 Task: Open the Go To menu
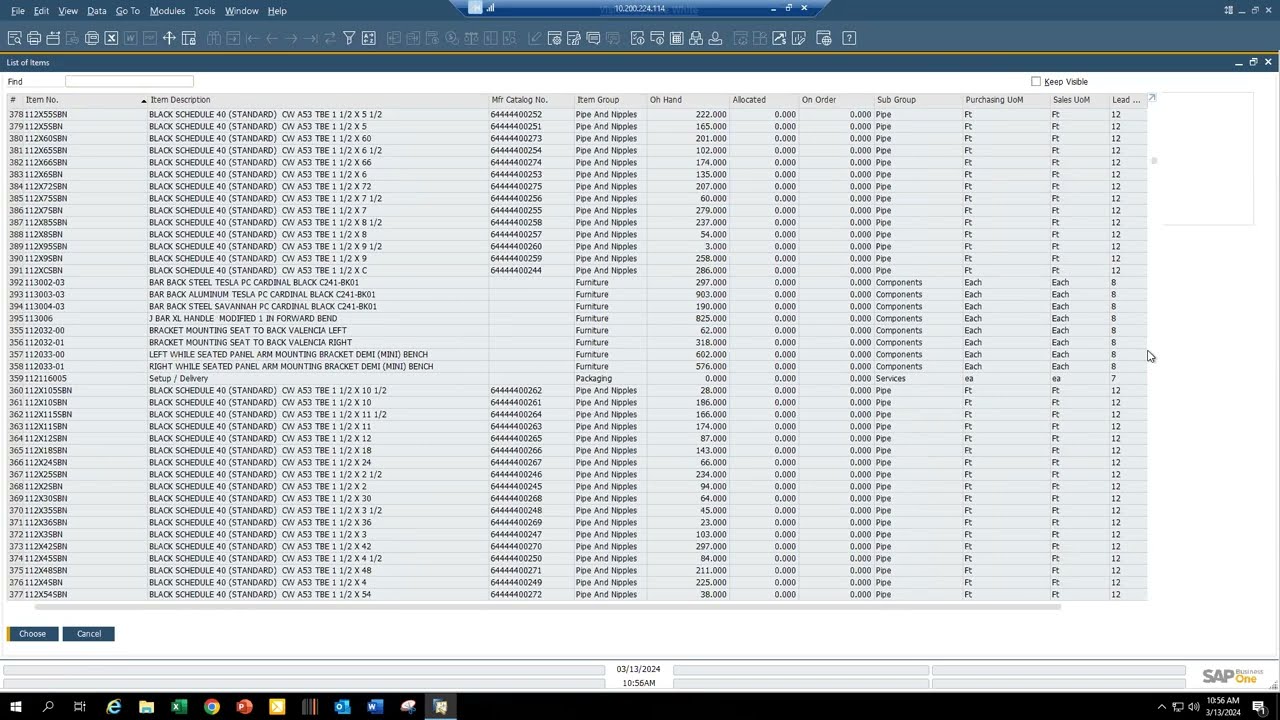(x=127, y=11)
